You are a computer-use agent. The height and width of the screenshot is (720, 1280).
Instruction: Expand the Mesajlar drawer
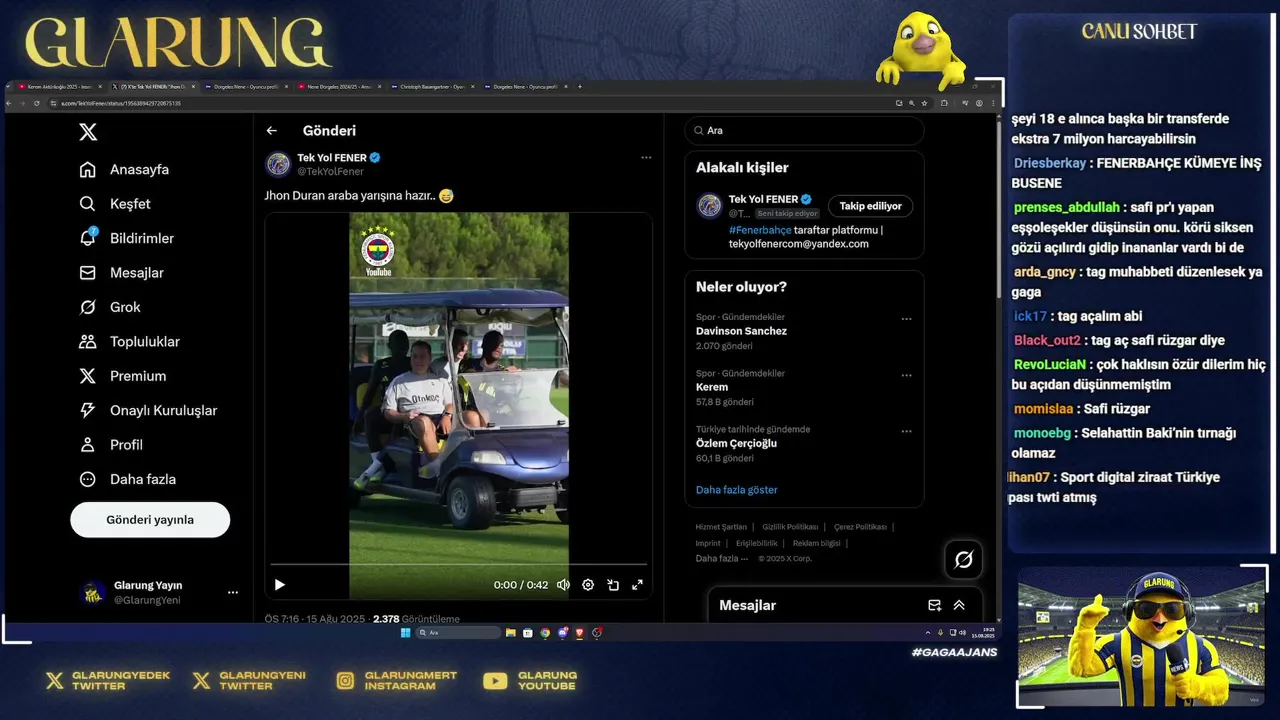[959, 605]
